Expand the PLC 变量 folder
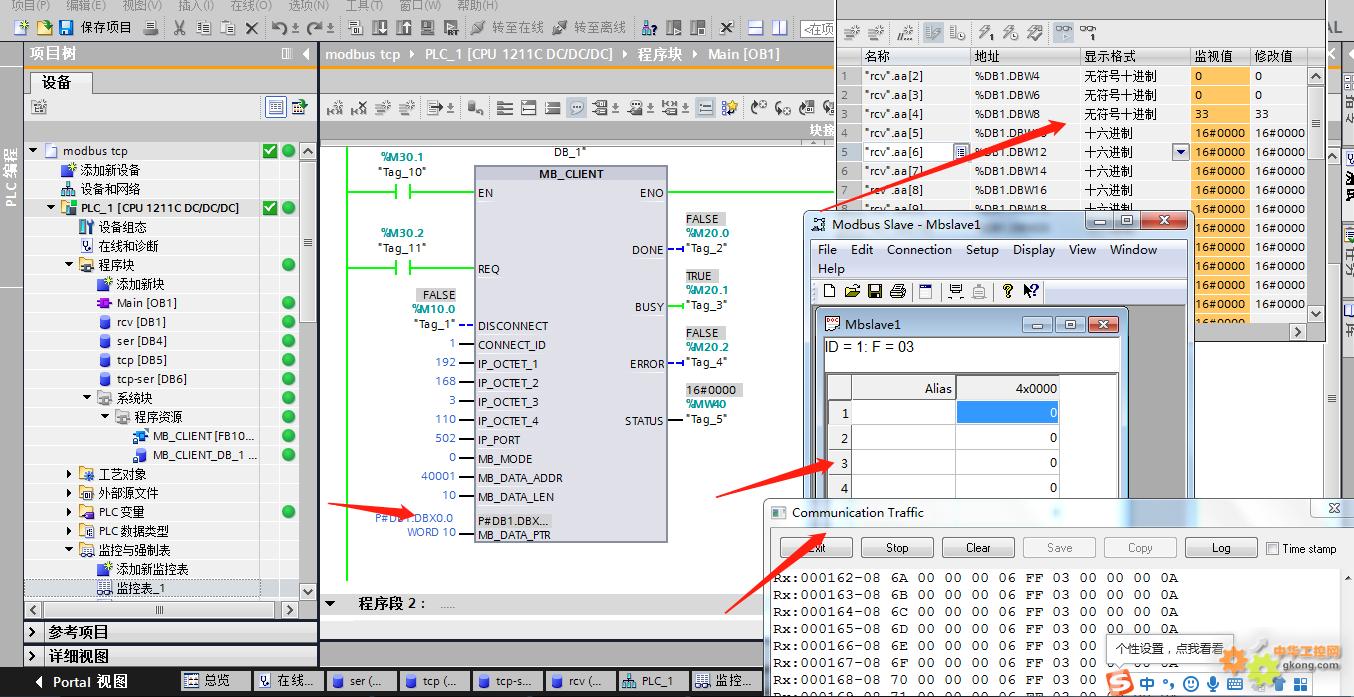 [x=70, y=512]
